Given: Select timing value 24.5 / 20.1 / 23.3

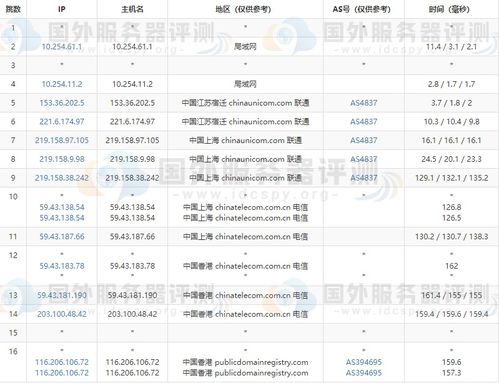Looking at the screenshot, I should [x=451, y=159].
